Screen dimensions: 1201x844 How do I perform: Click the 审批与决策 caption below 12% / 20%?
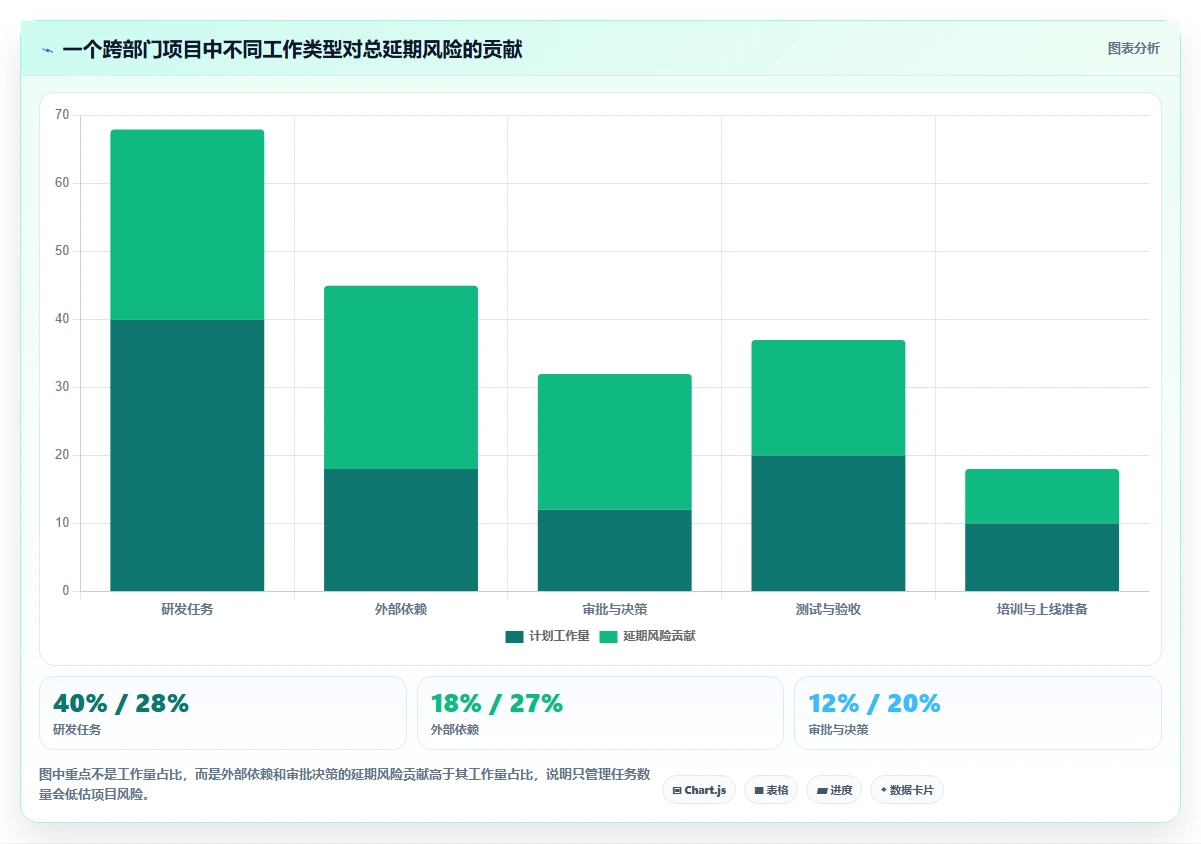point(839,730)
